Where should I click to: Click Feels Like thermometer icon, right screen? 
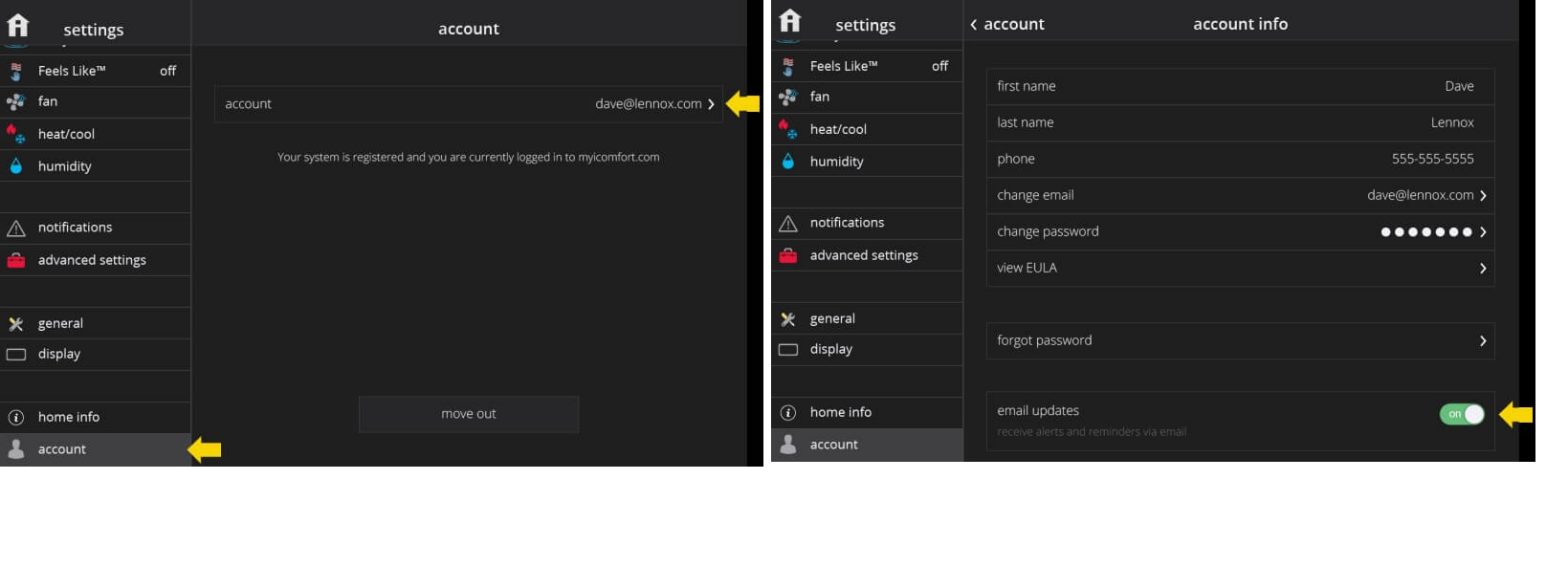788,66
